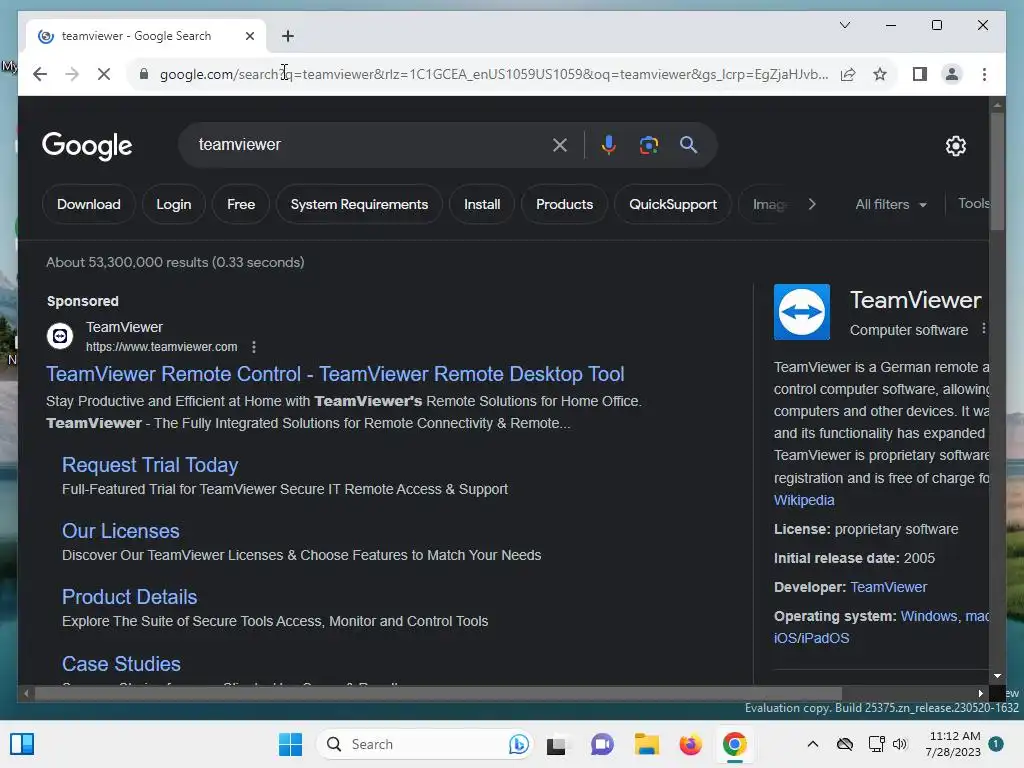Open Chrome profile avatar

(x=952, y=74)
